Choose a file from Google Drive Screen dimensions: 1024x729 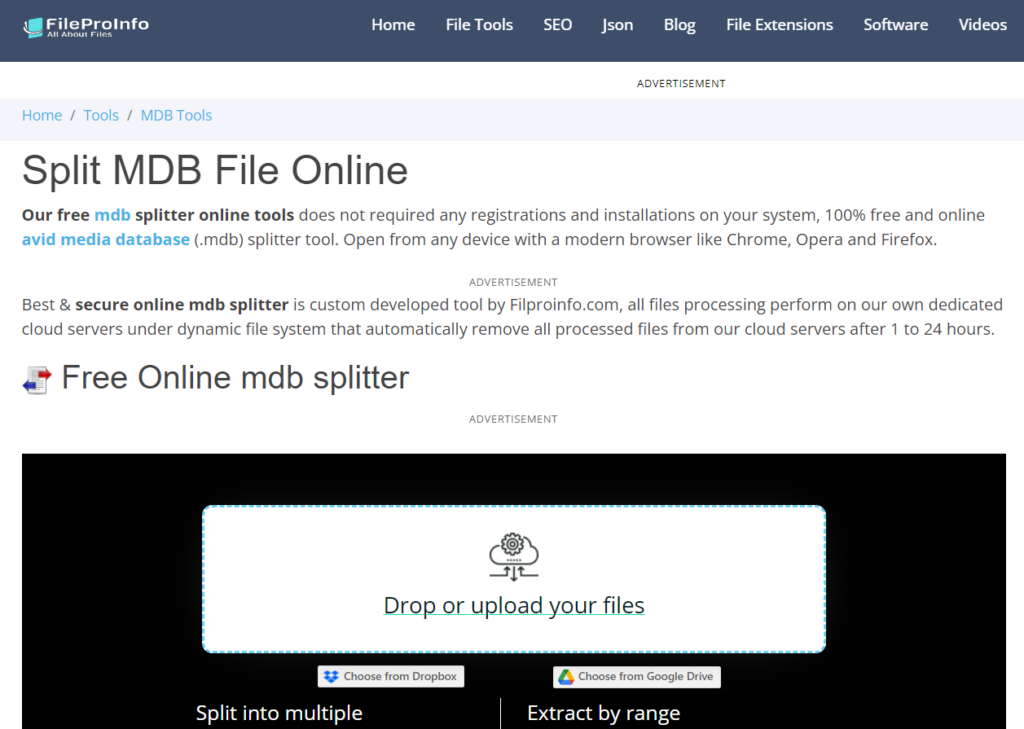636,677
